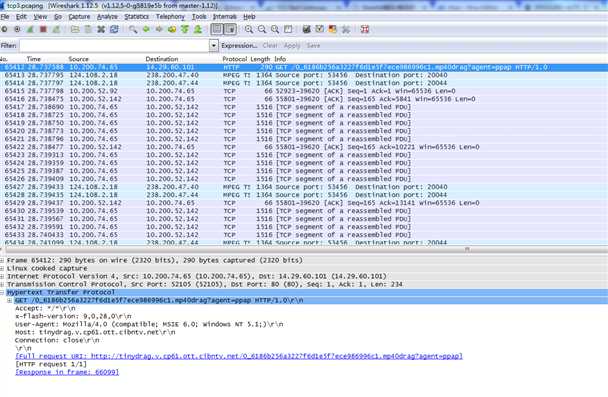Screen dimensions: 608x397
Task: Sort by the Time column header
Action: click(x=34, y=59)
